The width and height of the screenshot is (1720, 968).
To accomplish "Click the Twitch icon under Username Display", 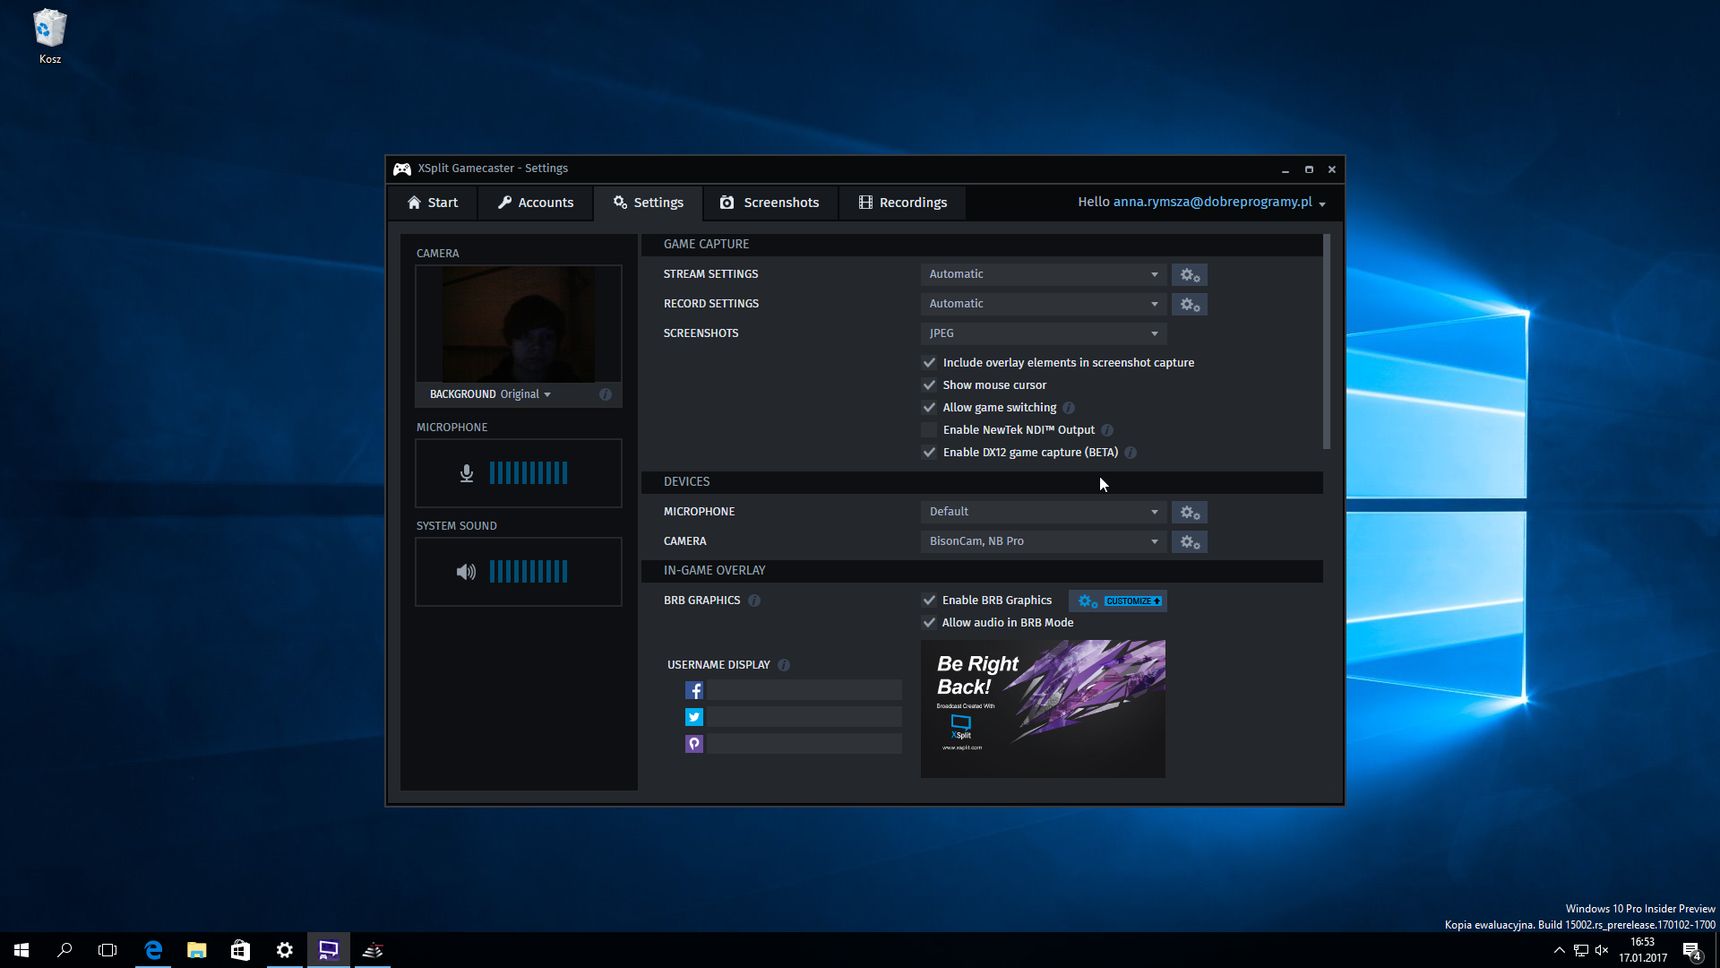I will point(694,744).
